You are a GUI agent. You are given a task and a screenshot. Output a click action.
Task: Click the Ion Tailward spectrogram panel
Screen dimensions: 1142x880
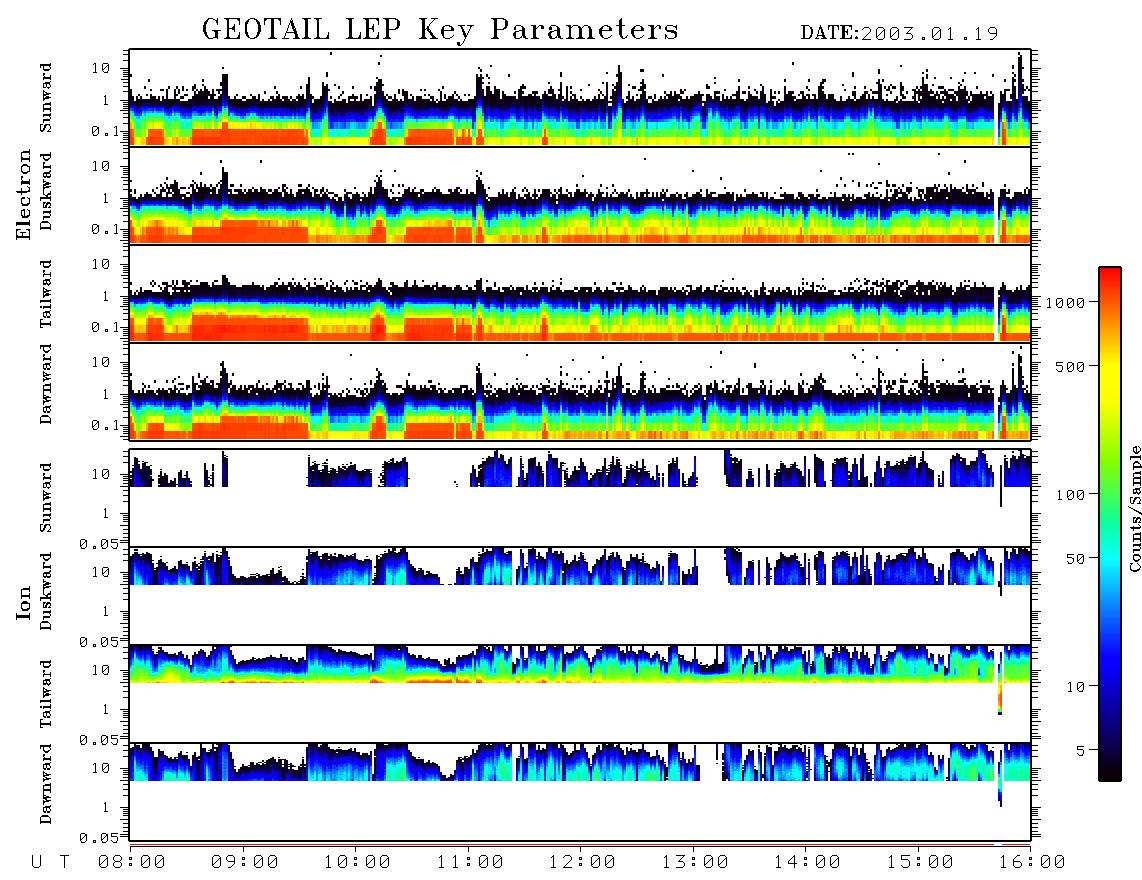coord(580,694)
